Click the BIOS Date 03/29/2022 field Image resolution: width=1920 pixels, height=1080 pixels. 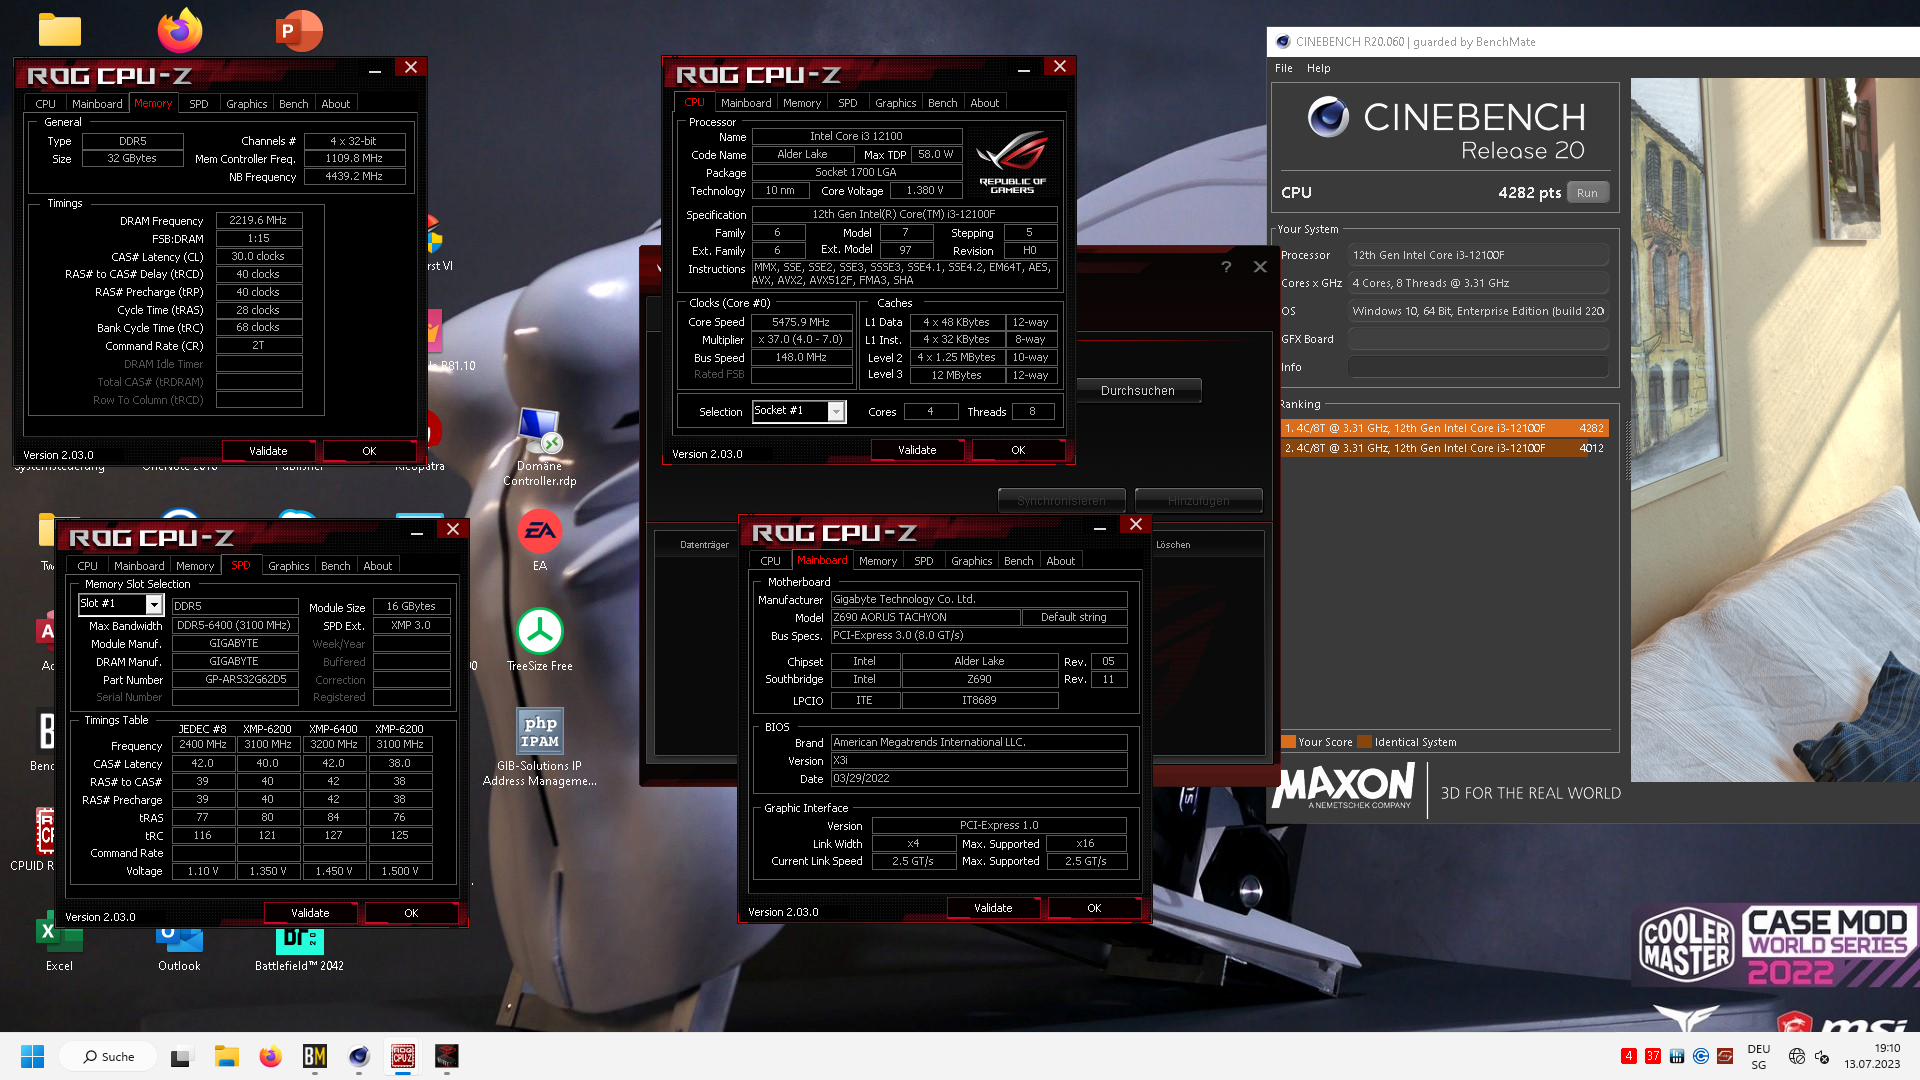click(979, 778)
